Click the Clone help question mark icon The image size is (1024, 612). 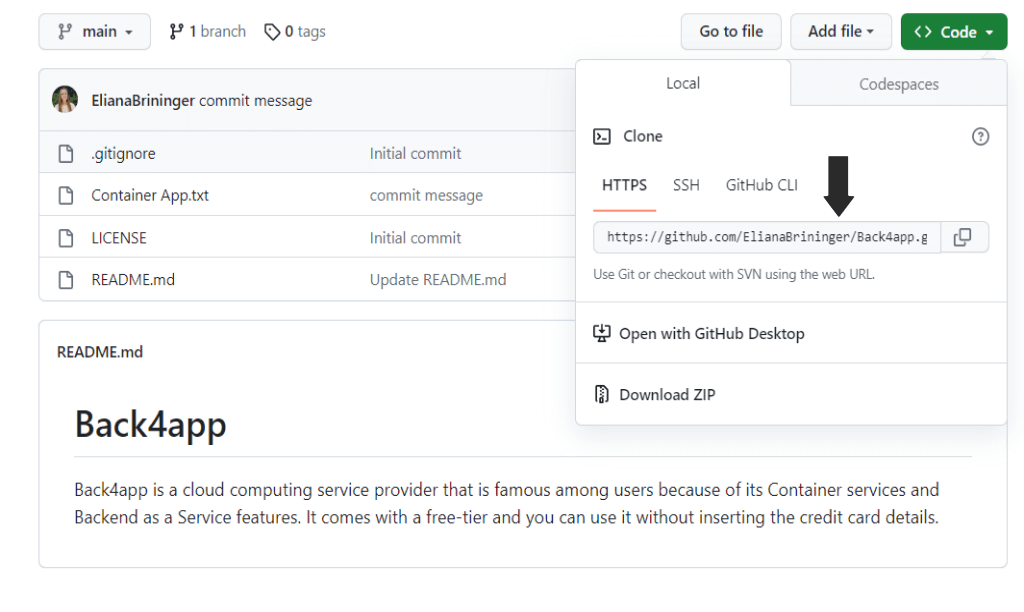pyautogui.click(x=980, y=137)
